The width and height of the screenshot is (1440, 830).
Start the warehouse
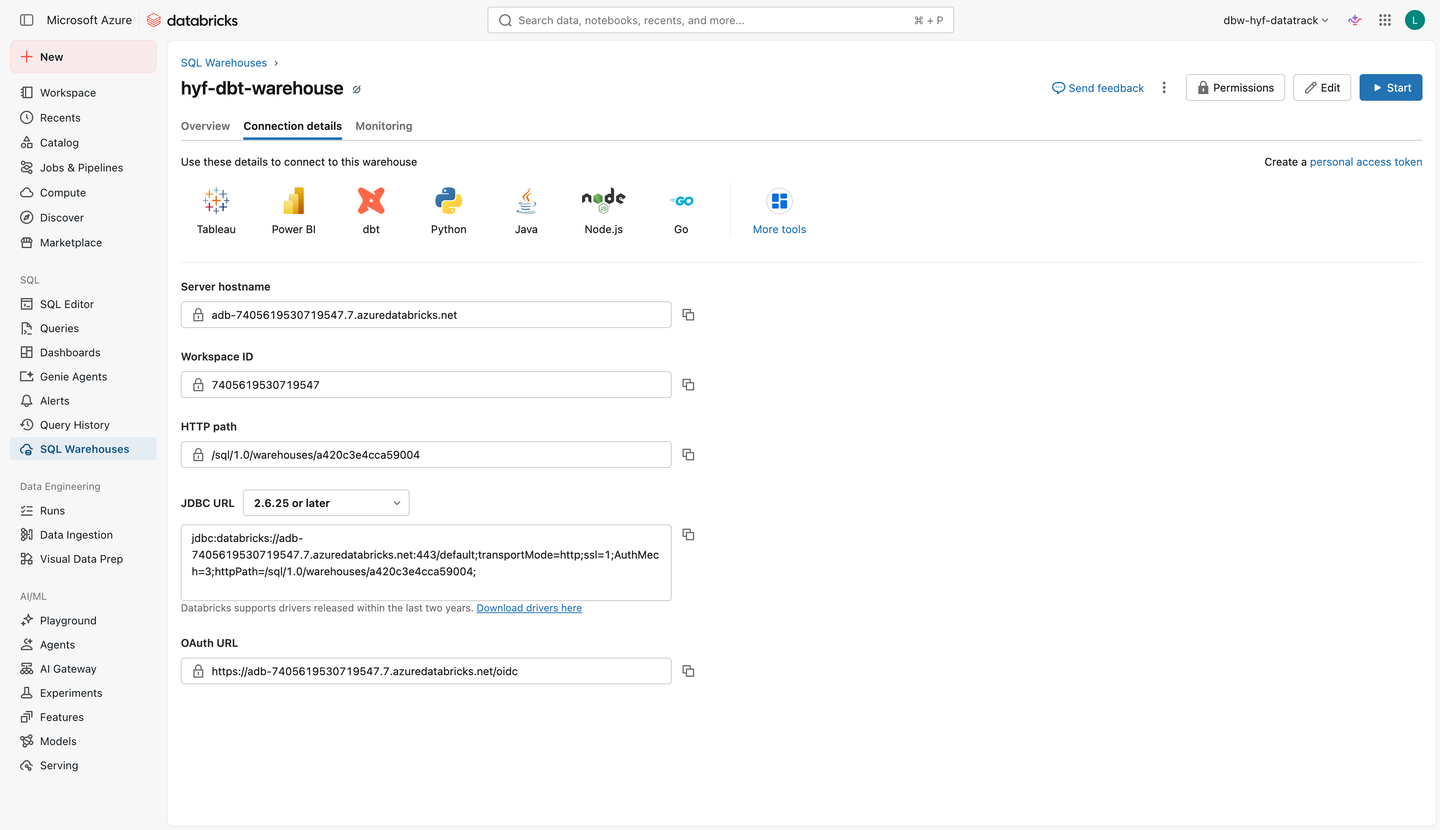(x=1390, y=88)
